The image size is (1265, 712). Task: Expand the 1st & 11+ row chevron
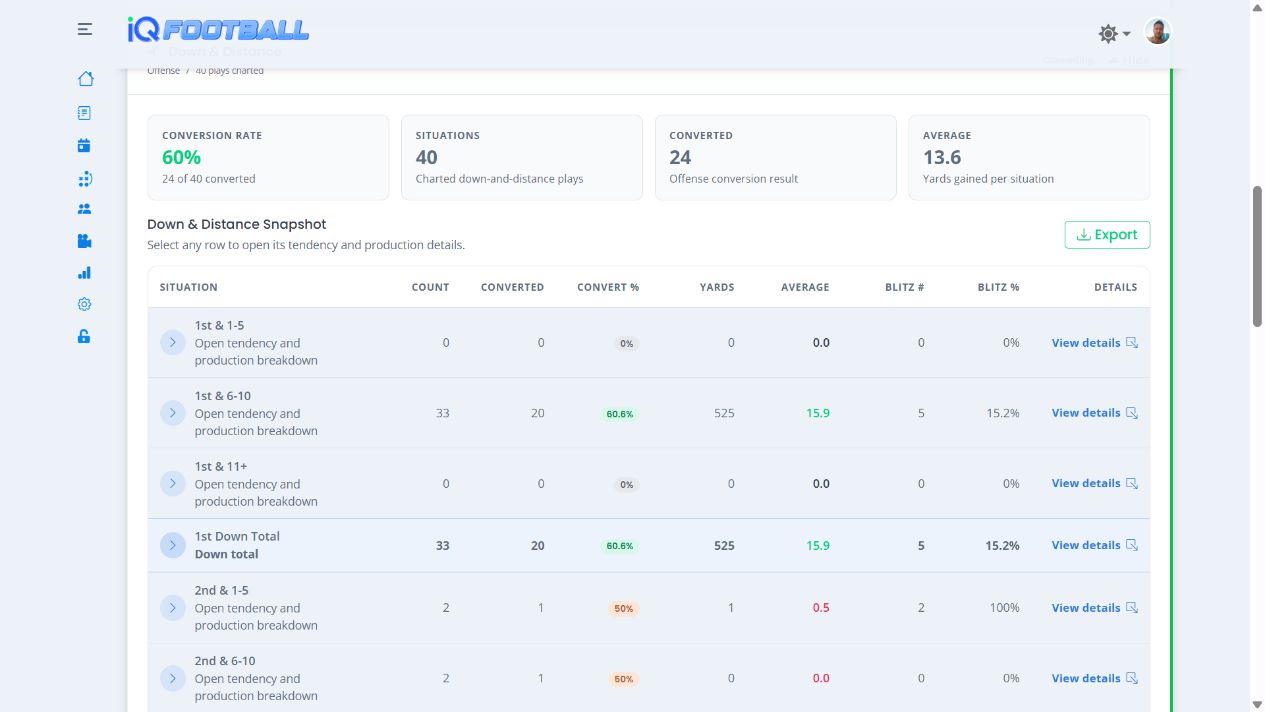coord(173,484)
